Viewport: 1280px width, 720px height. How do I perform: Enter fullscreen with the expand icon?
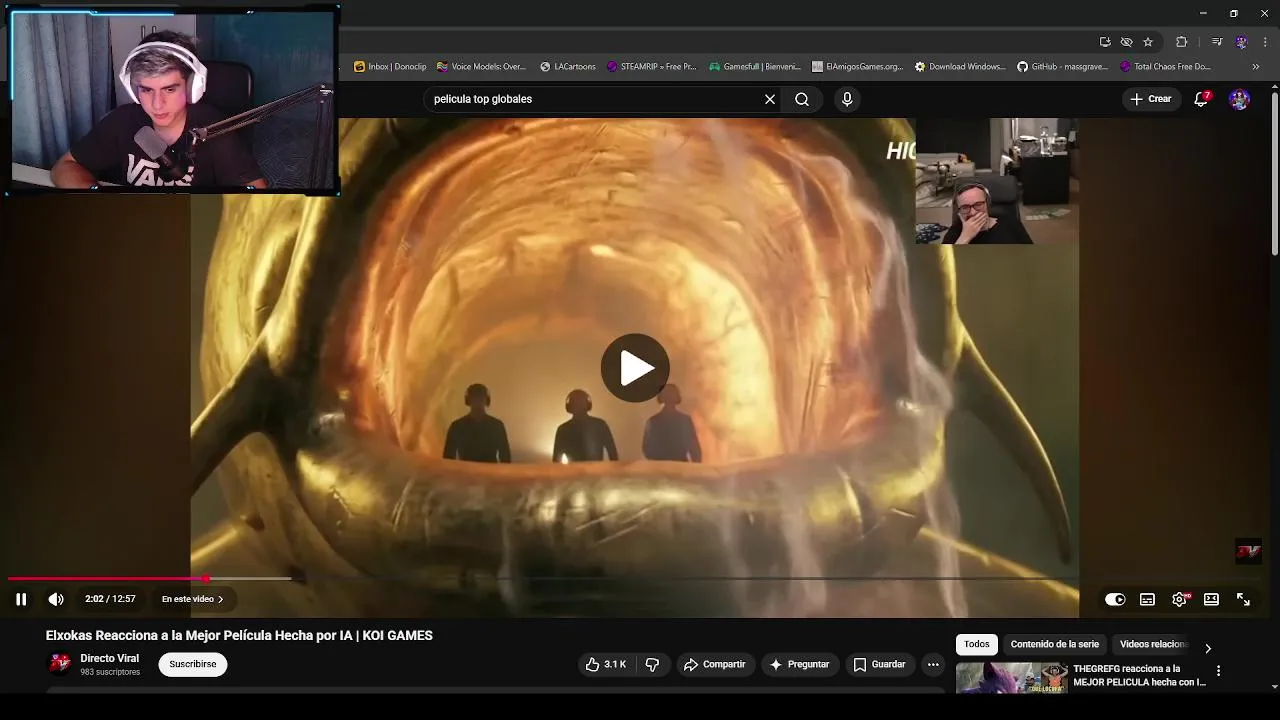coord(1243,599)
